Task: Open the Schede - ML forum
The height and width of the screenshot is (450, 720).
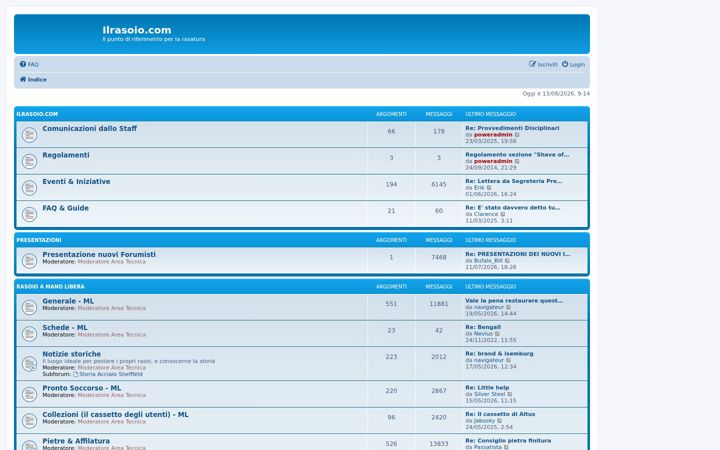Action: pos(65,328)
